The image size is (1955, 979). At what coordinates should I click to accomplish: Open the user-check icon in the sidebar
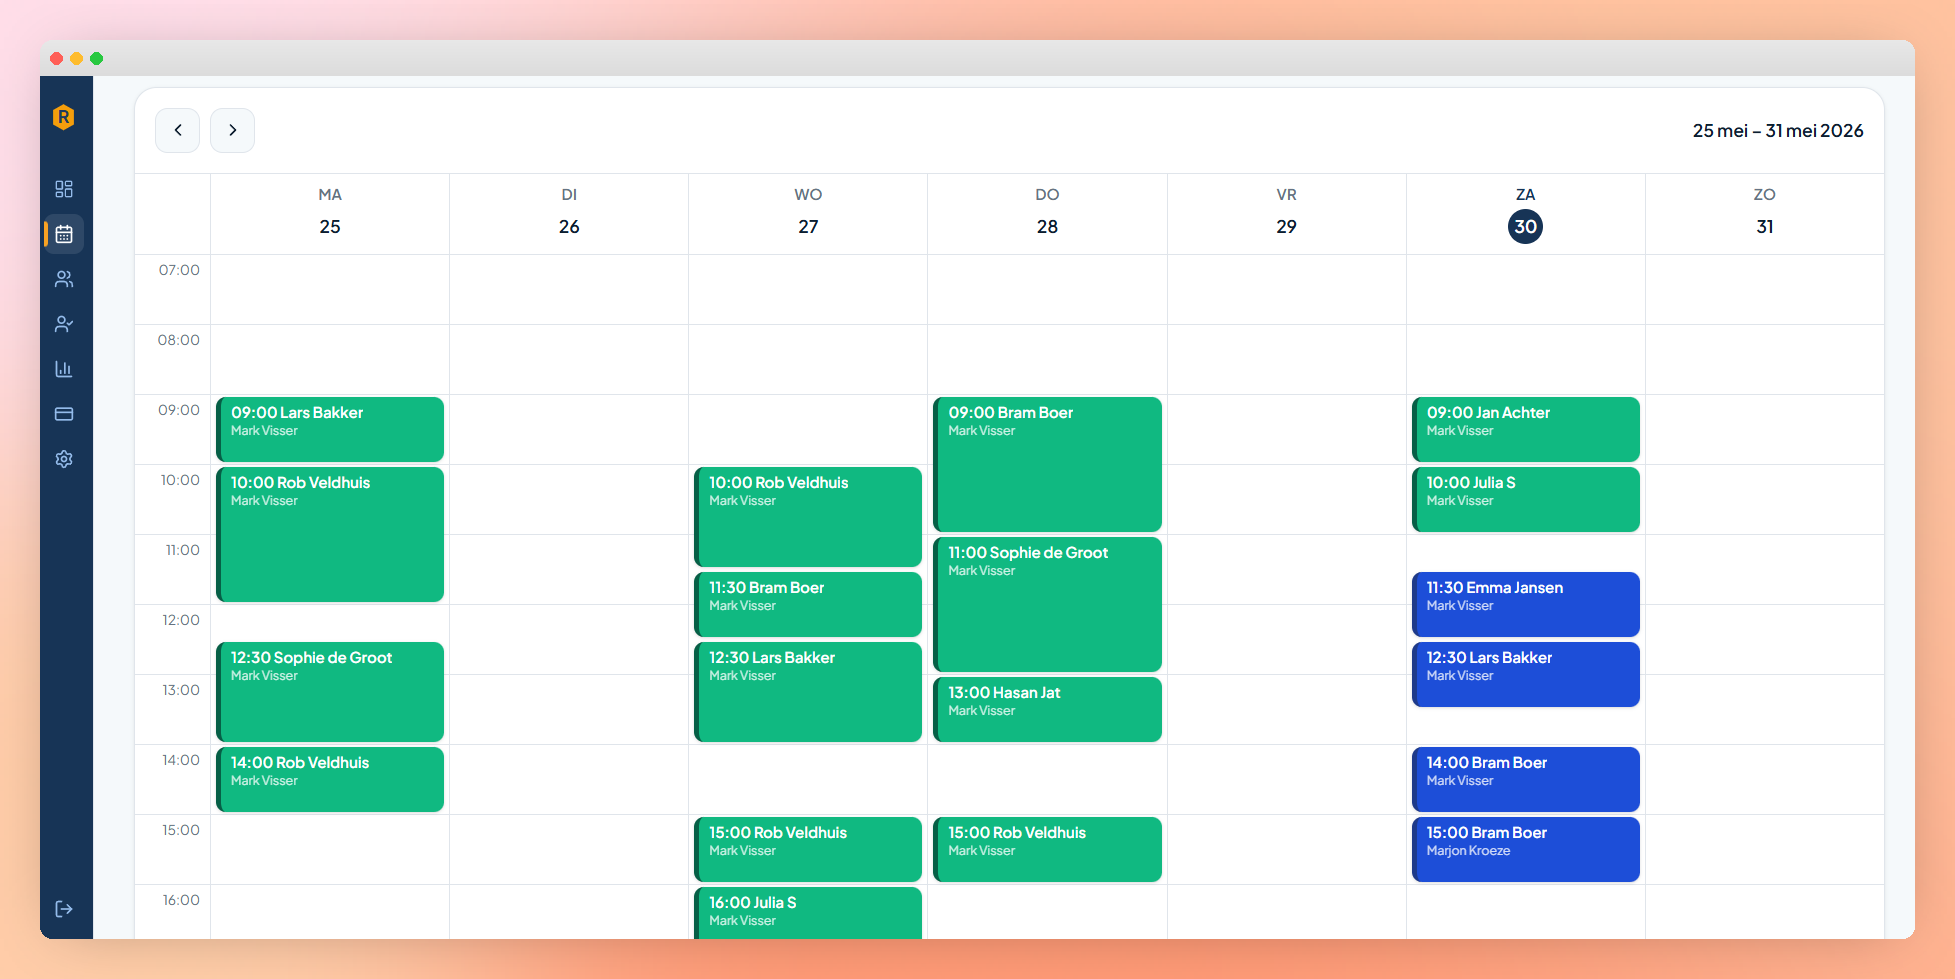pyautogui.click(x=64, y=324)
